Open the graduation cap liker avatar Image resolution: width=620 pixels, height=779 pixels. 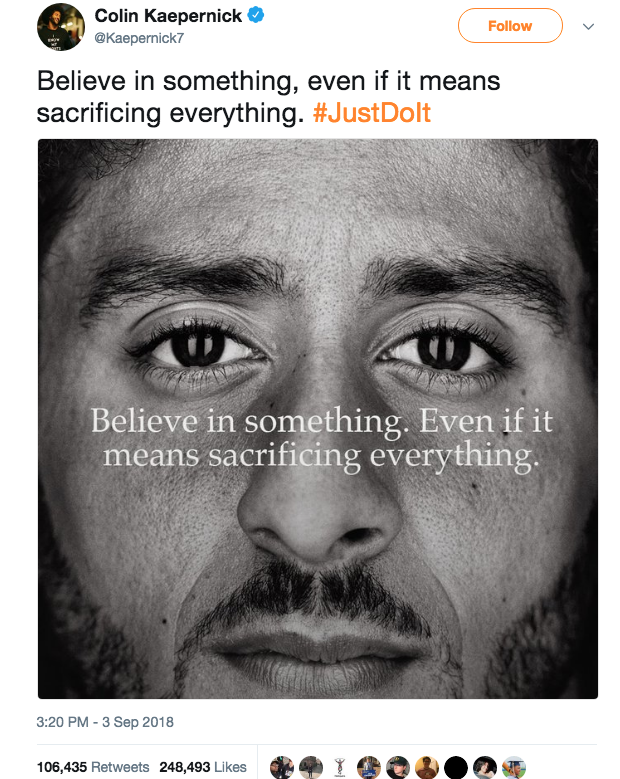[x=514, y=768]
